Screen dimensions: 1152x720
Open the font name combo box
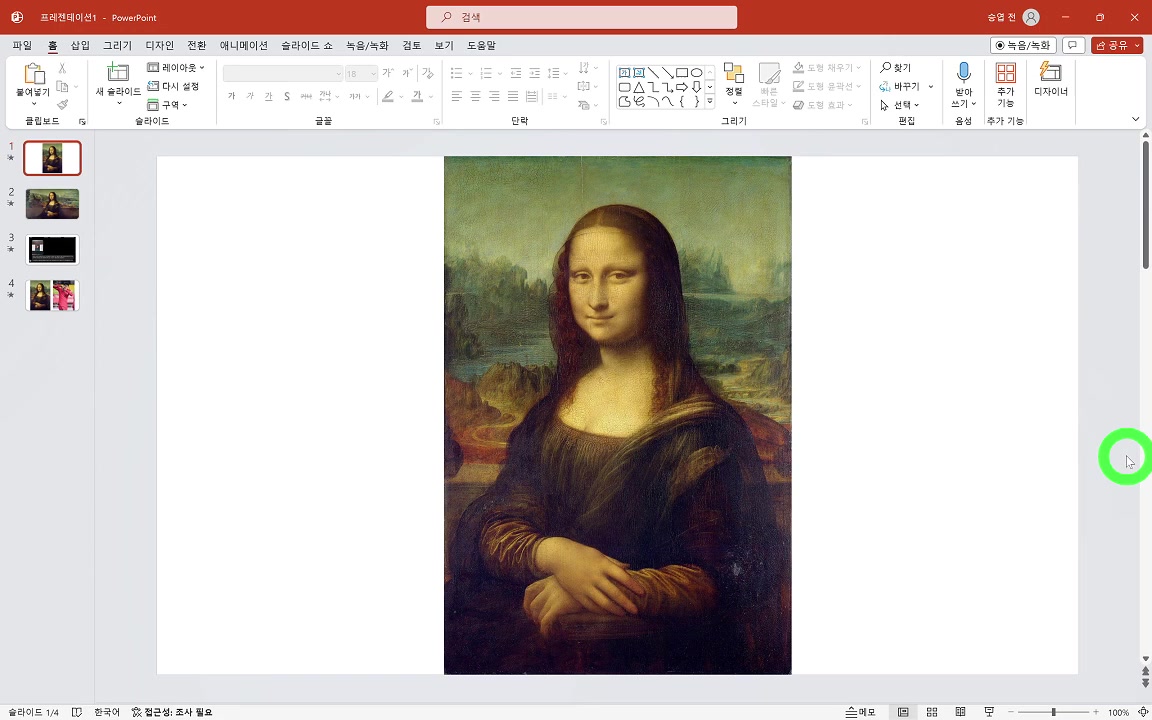(283, 73)
